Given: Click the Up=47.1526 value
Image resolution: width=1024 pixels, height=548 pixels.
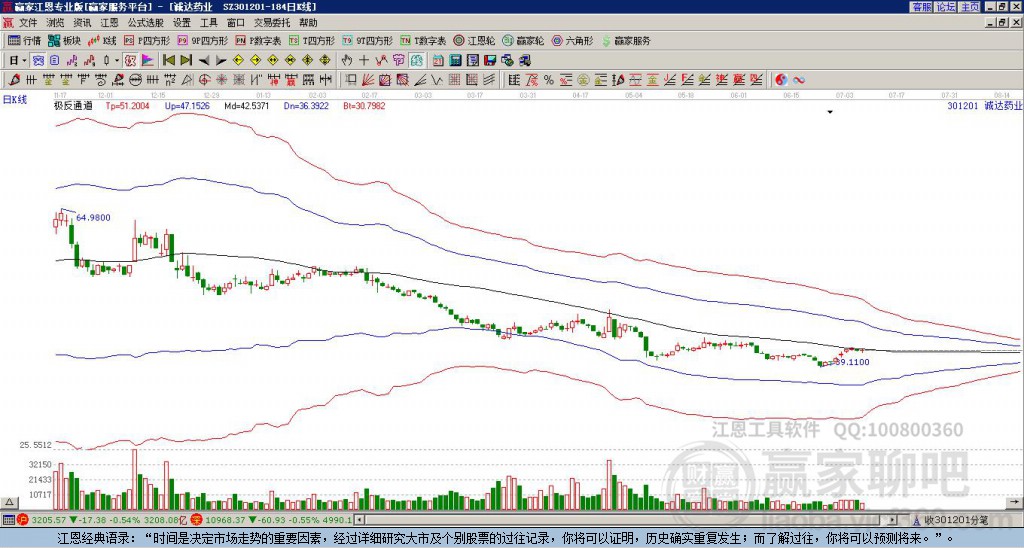Looking at the screenshot, I should click(x=187, y=105).
